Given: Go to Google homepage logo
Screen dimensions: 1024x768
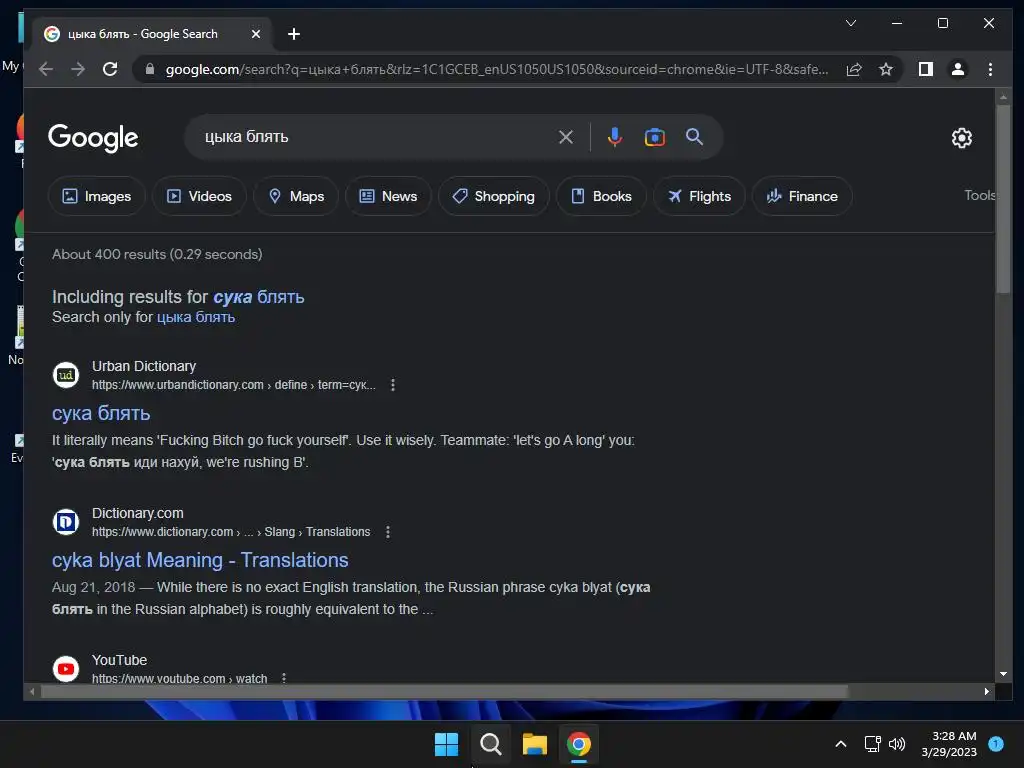Looking at the screenshot, I should click(93, 138).
